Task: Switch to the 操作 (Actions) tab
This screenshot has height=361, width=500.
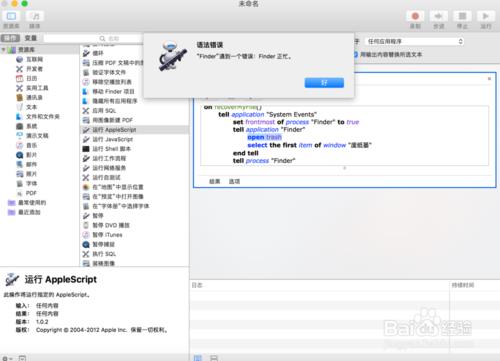Action: (10, 38)
